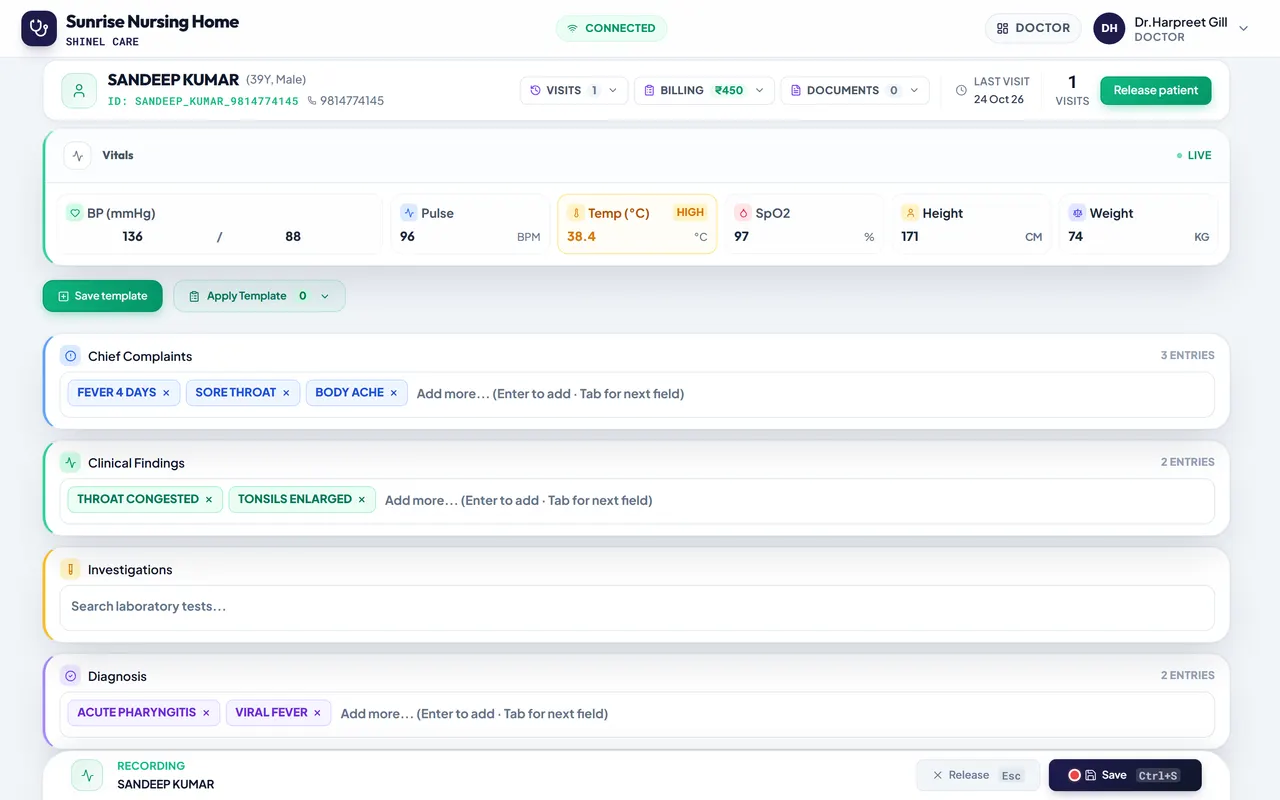The width and height of the screenshot is (1280, 800).
Task: Click the patient ID SANDEEP_KUMAR_9814774145
Action: pyautogui.click(x=203, y=101)
